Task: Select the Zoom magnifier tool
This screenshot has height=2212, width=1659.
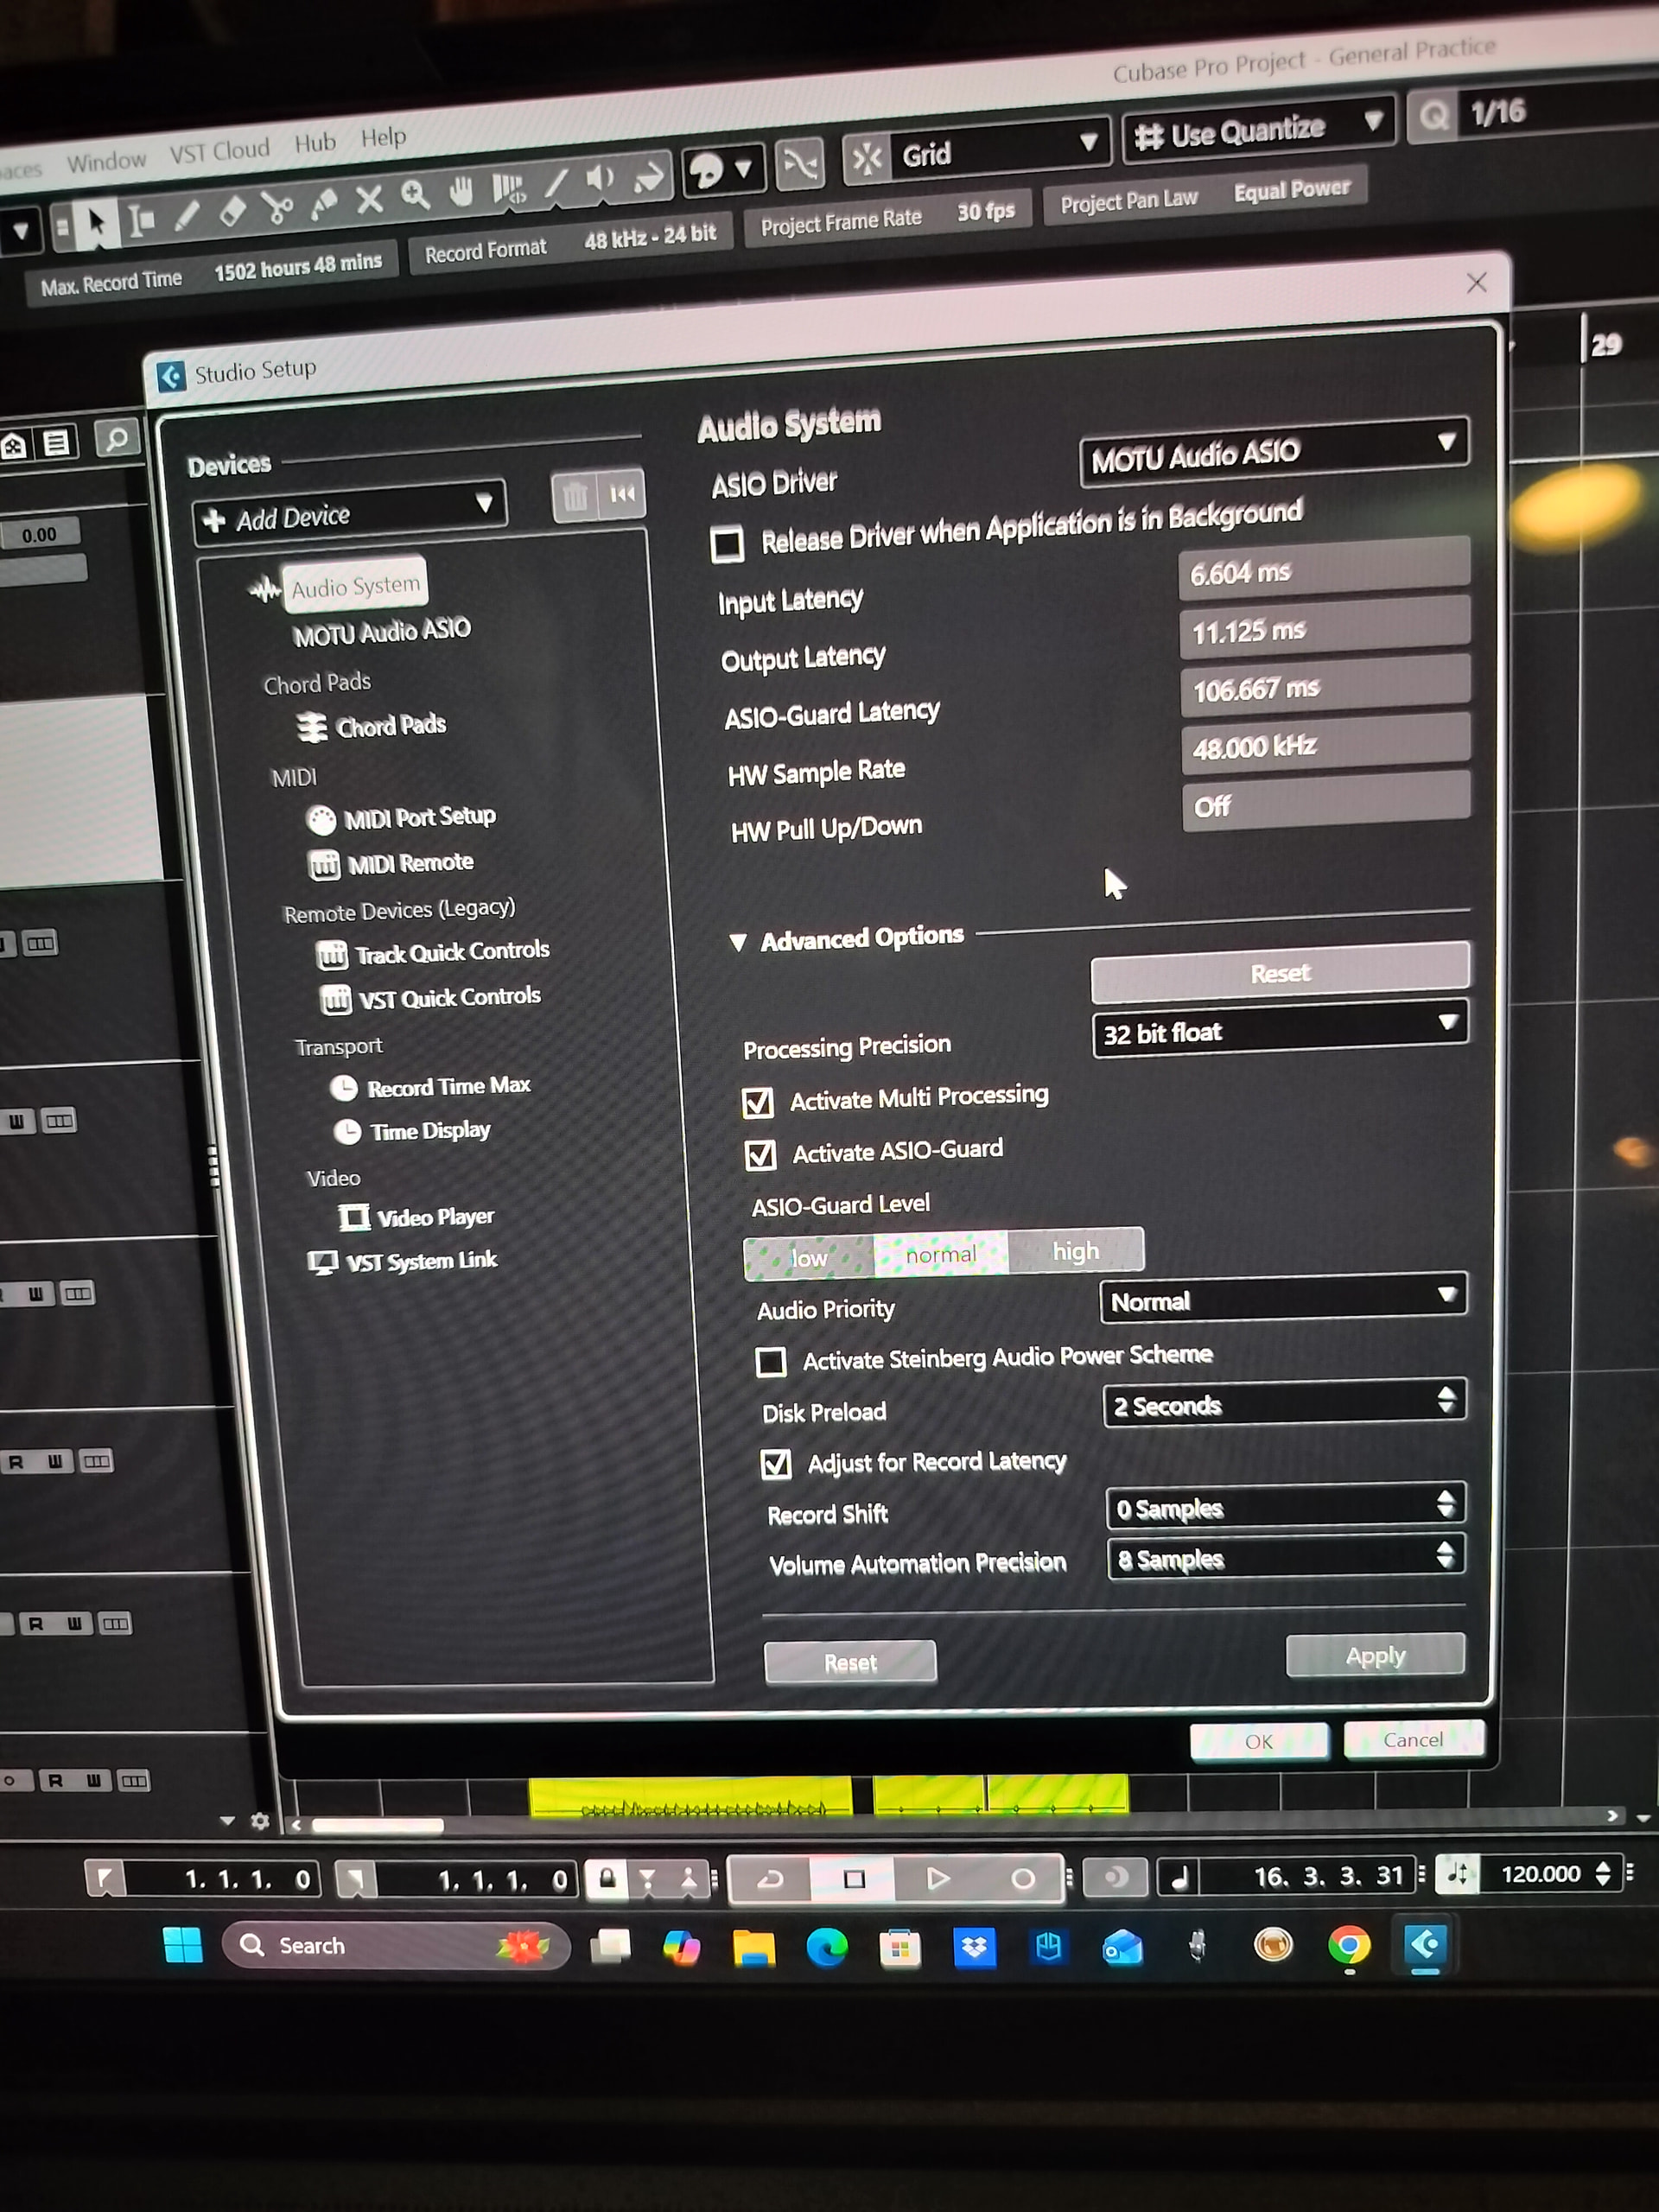Action: (415, 195)
